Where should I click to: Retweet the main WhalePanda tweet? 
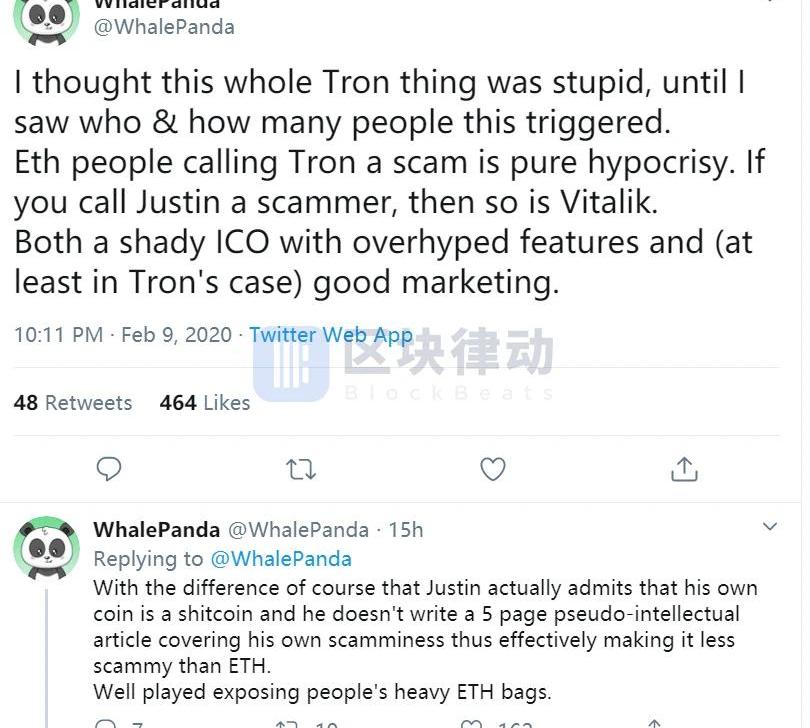301,468
